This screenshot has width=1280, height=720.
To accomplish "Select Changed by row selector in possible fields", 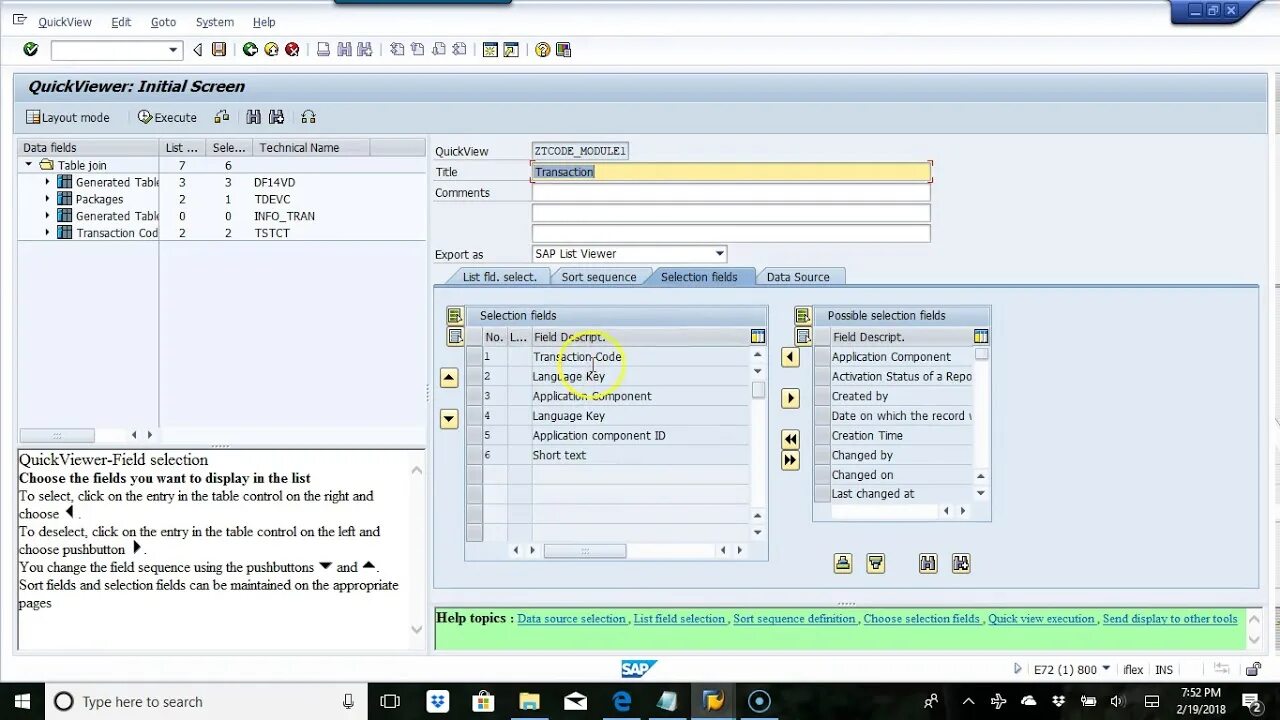I will point(822,455).
